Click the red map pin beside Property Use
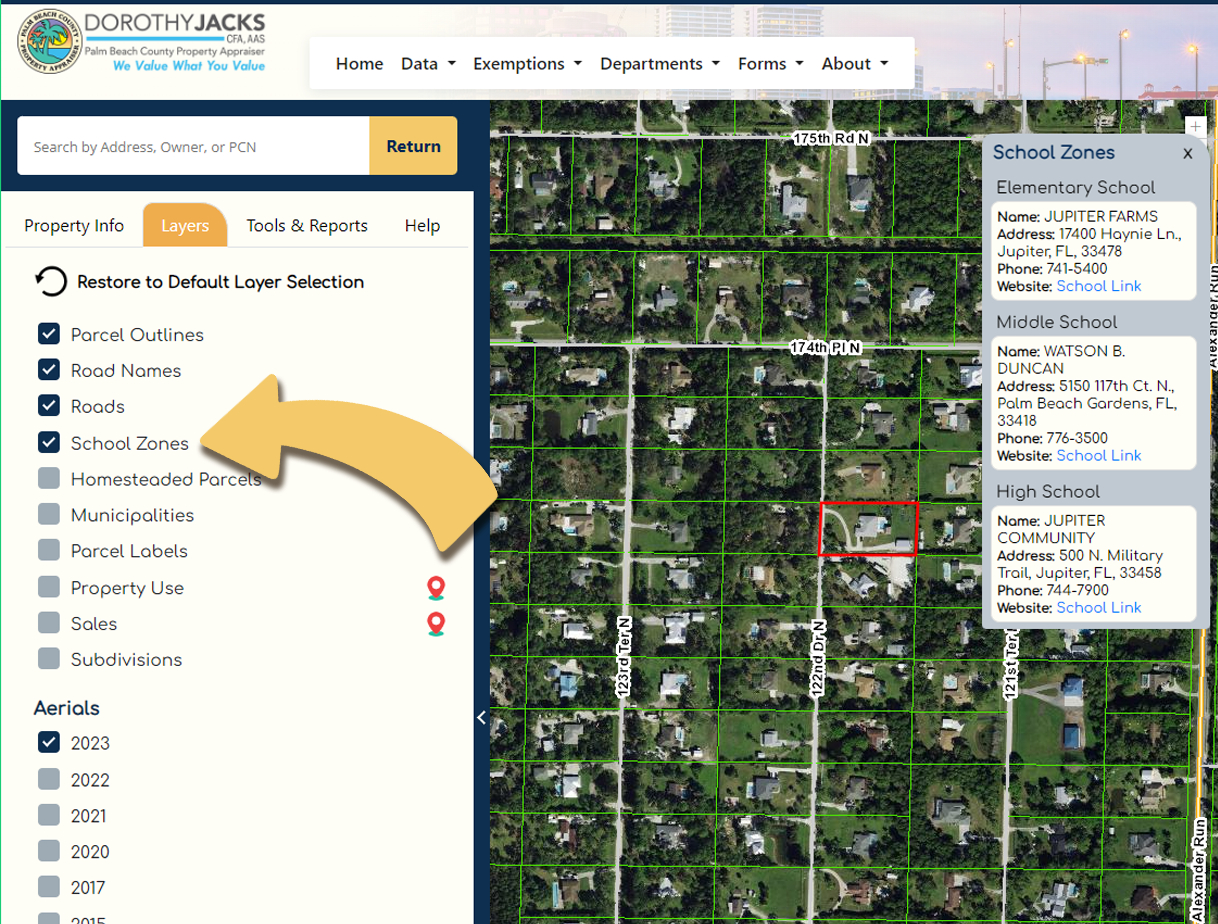 436,588
